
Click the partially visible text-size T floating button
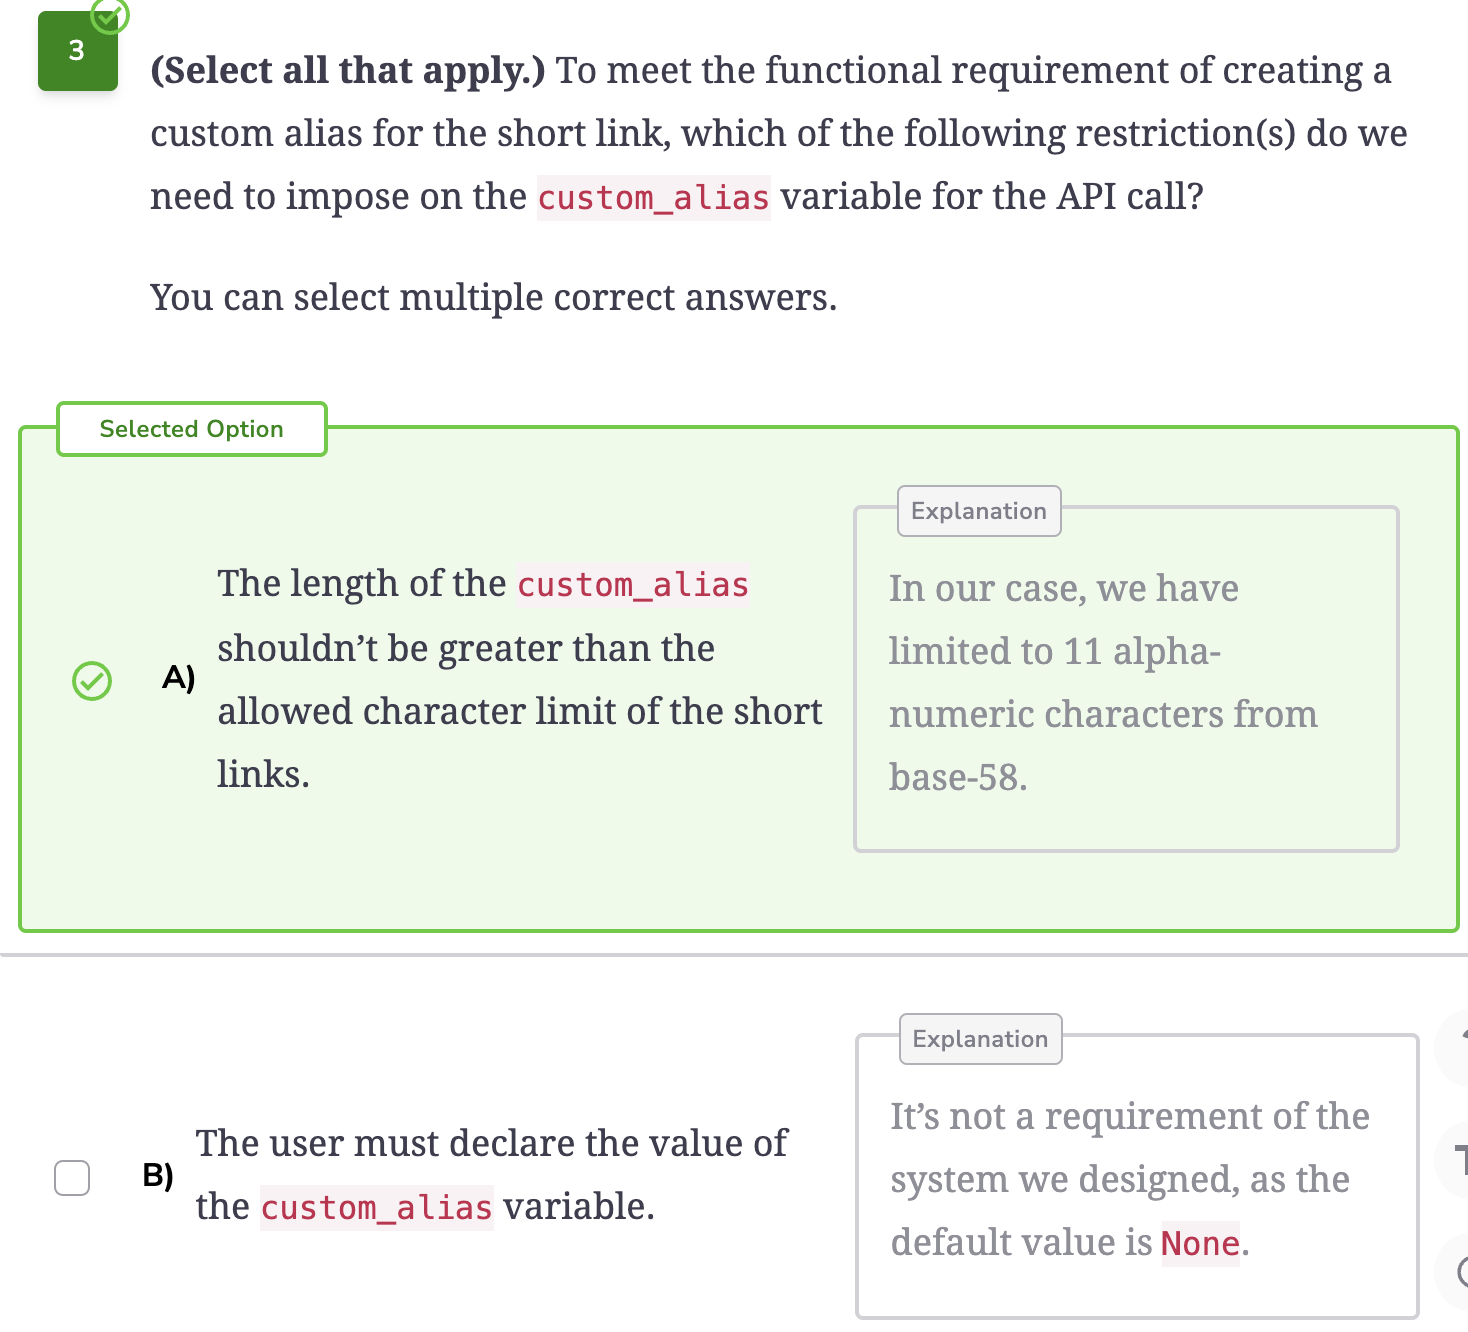[1452, 1160]
